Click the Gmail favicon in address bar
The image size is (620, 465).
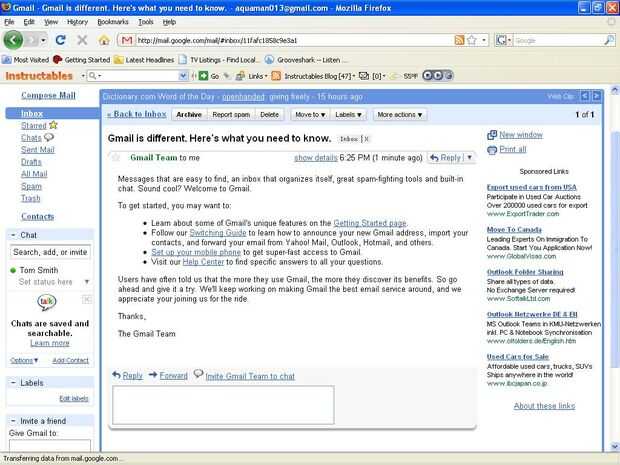(127, 40)
